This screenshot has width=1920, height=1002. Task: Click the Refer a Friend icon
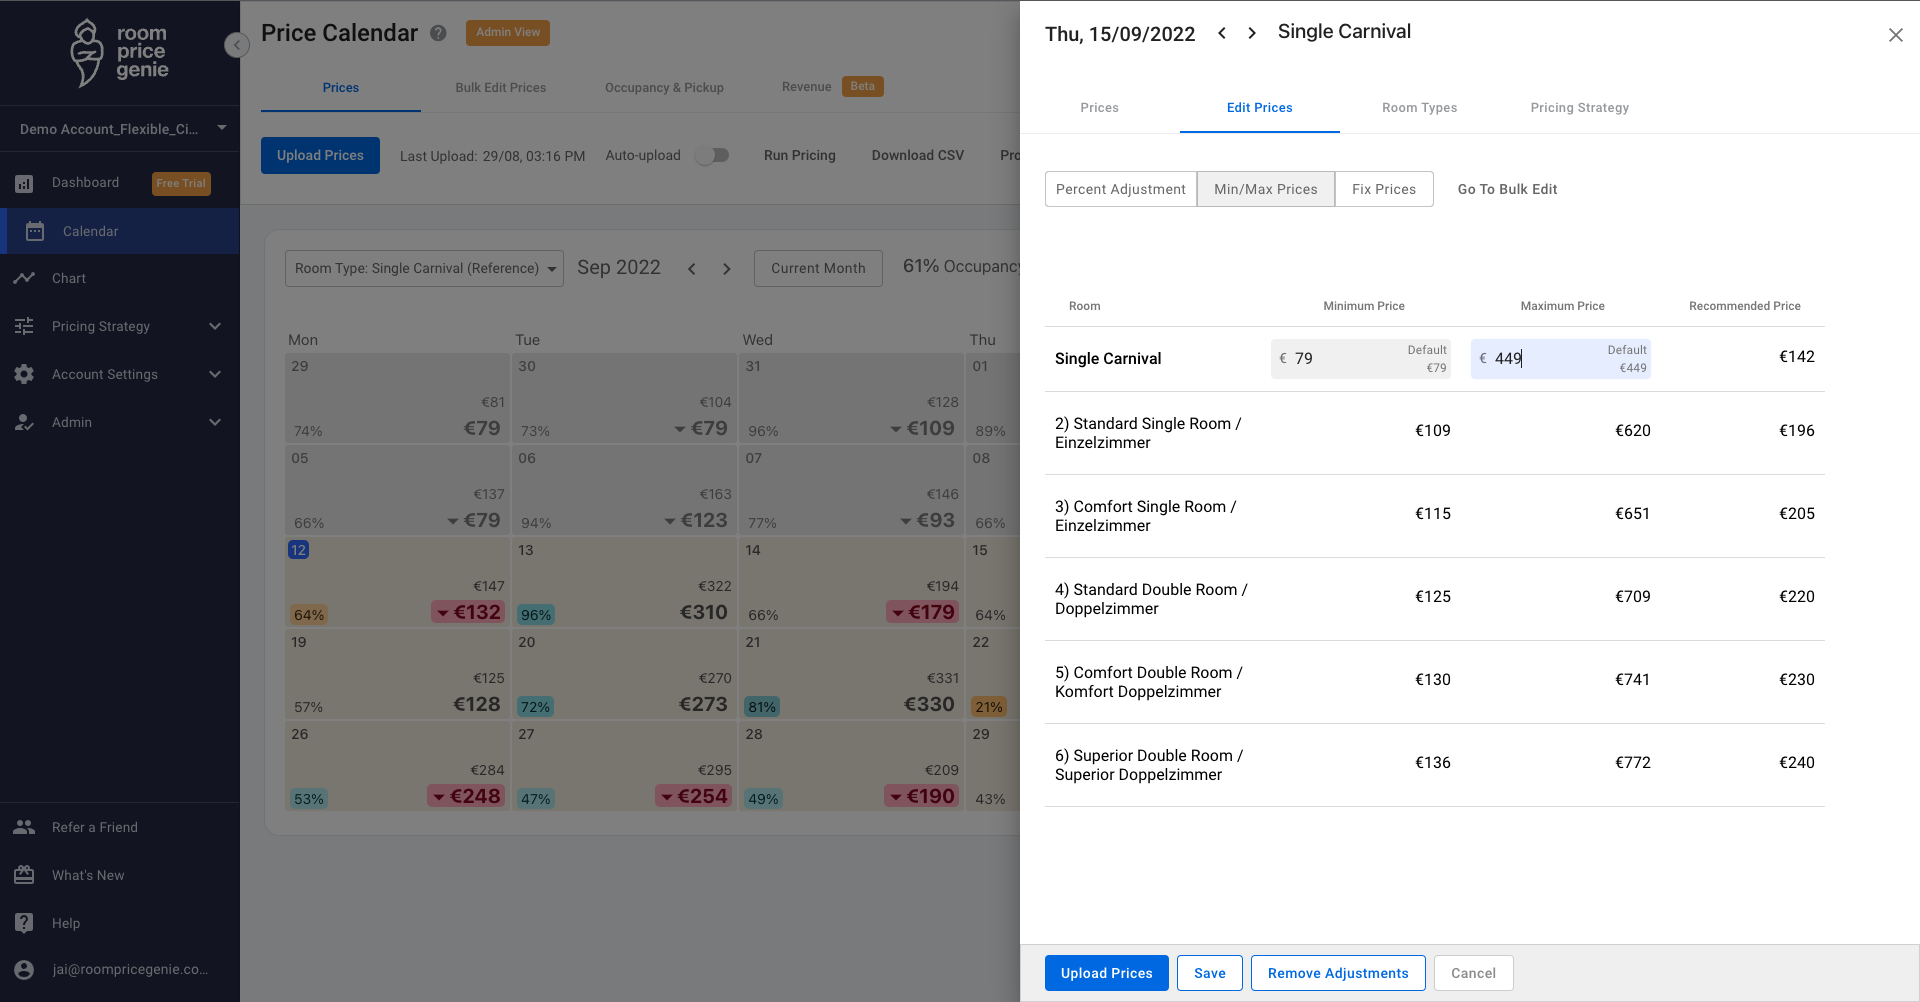point(24,827)
